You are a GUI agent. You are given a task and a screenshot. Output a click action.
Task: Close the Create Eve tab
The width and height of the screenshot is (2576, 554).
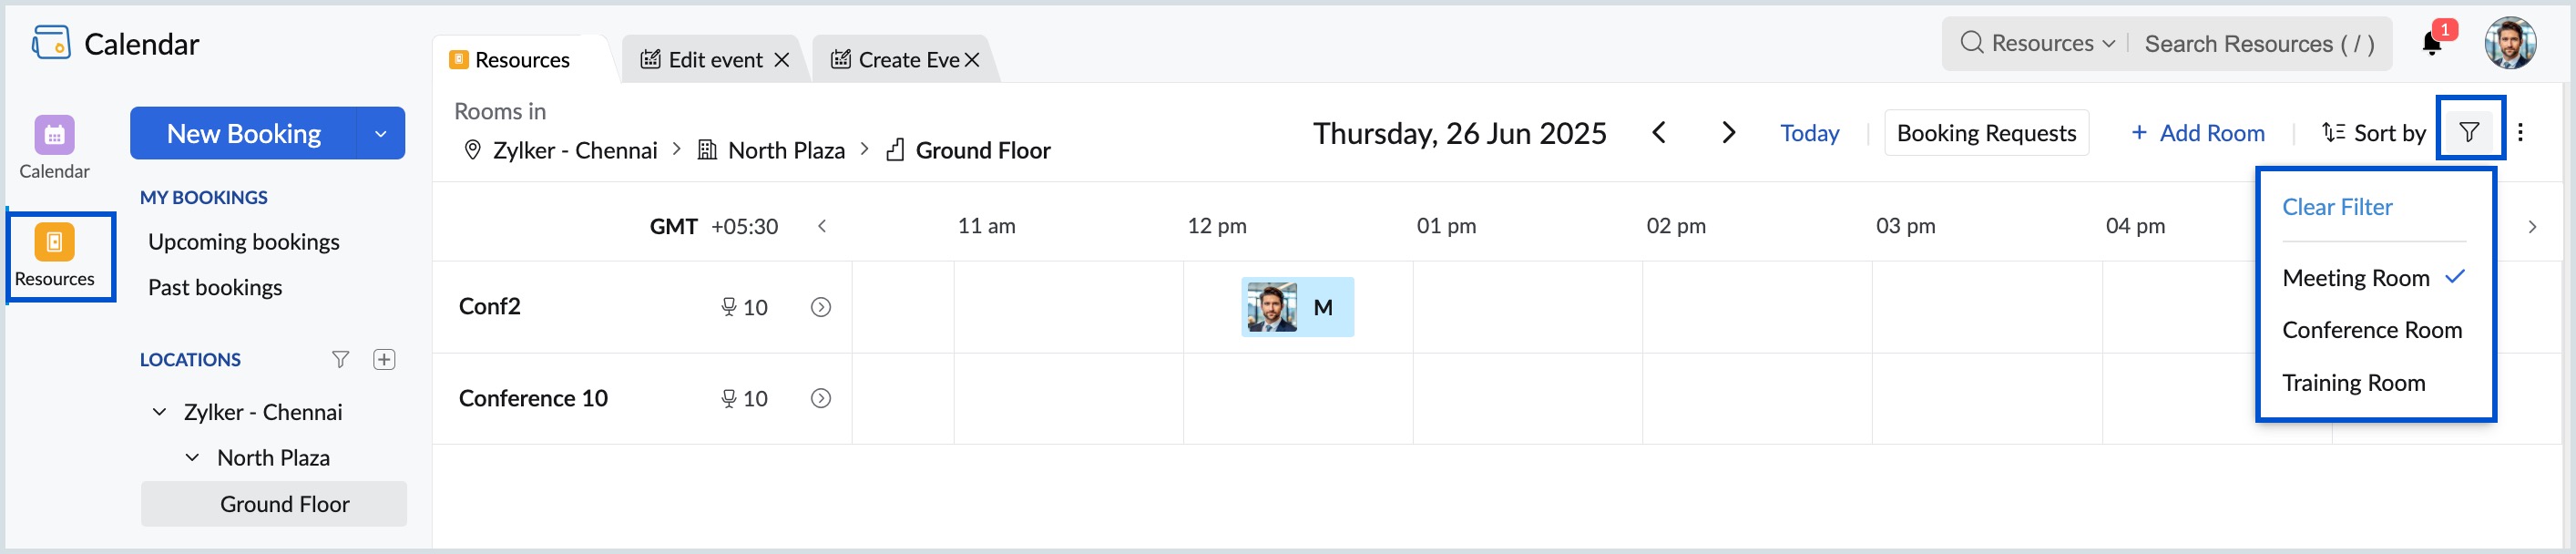tap(971, 60)
